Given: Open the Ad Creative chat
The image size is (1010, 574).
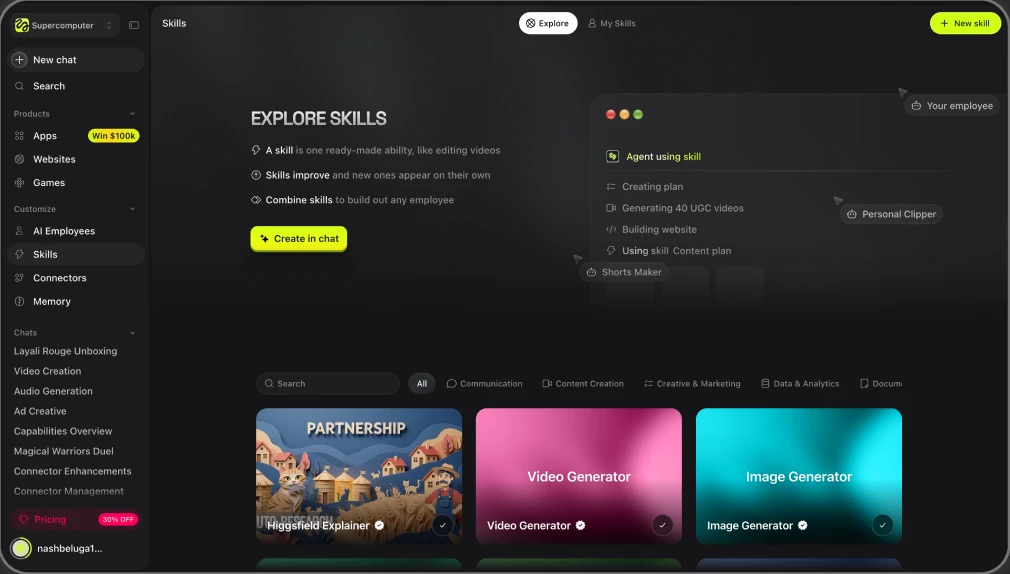Looking at the screenshot, I should pos(40,411).
